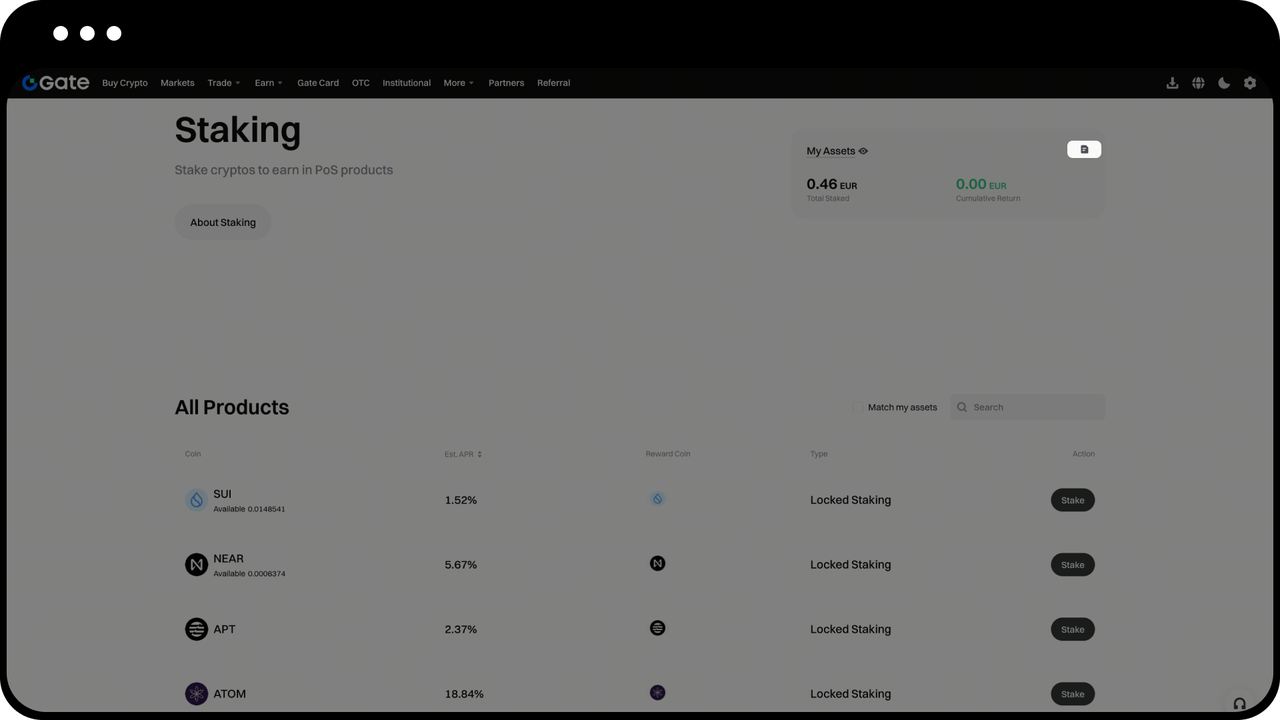Screen dimensions: 1280x720
Task: Click the All Products heading
Action: pyautogui.click(x=232, y=407)
